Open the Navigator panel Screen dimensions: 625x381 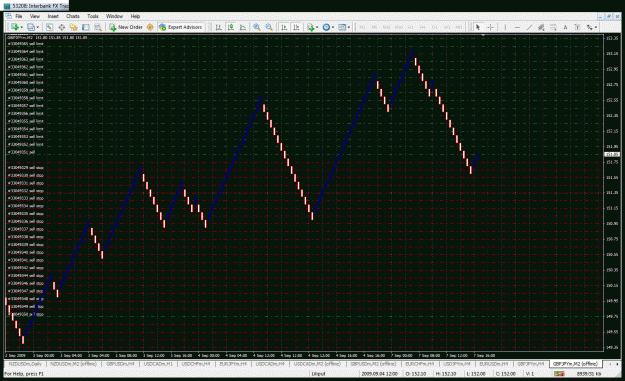point(73,27)
